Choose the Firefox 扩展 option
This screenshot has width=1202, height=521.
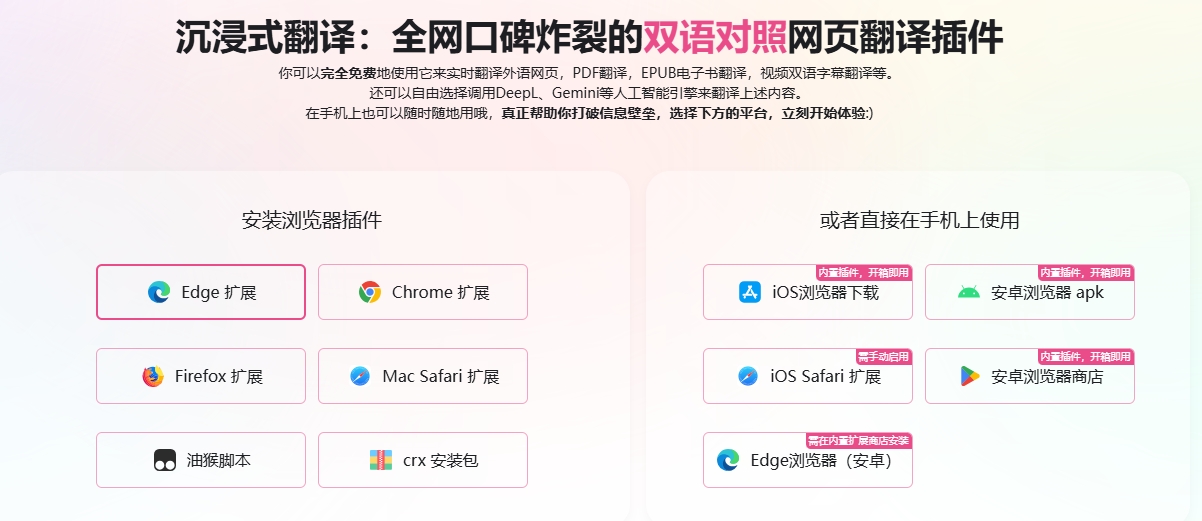pos(201,376)
